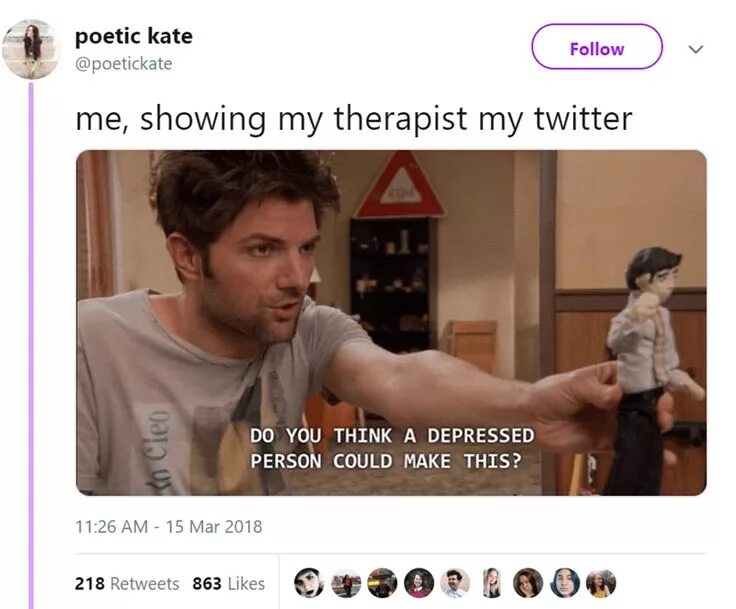Open the attached depressed person meme image
The height and width of the screenshot is (609, 736).
click(391, 323)
